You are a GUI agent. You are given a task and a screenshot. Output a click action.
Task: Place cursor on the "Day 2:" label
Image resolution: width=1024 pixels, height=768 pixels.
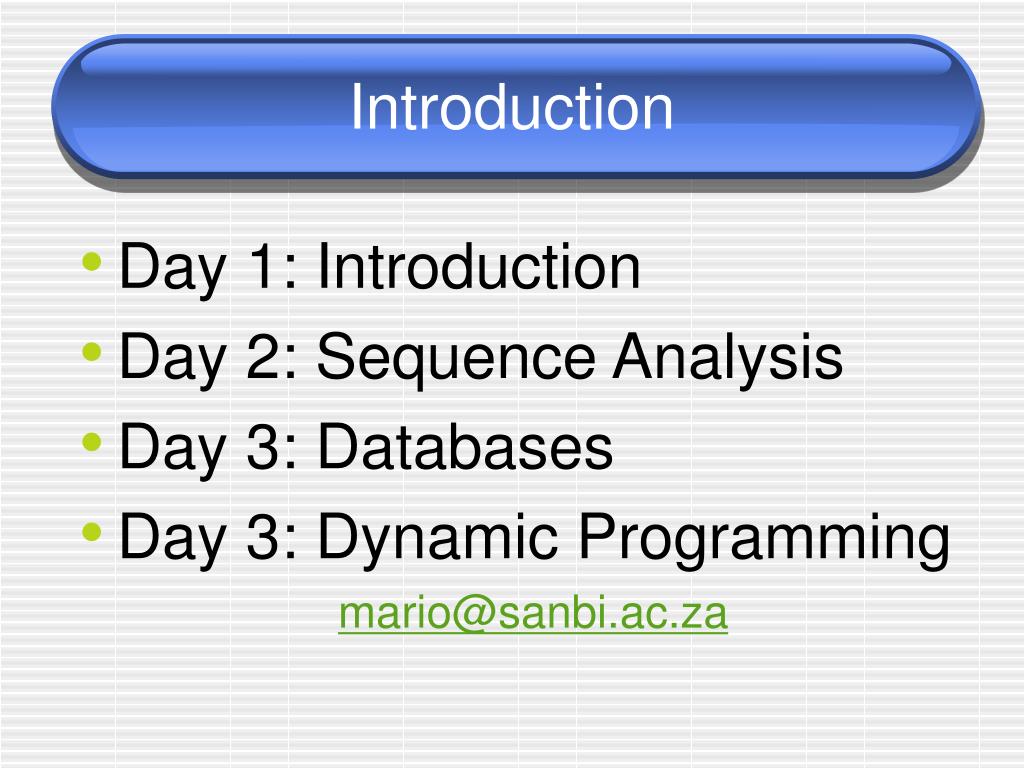click(x=209, y=360)
